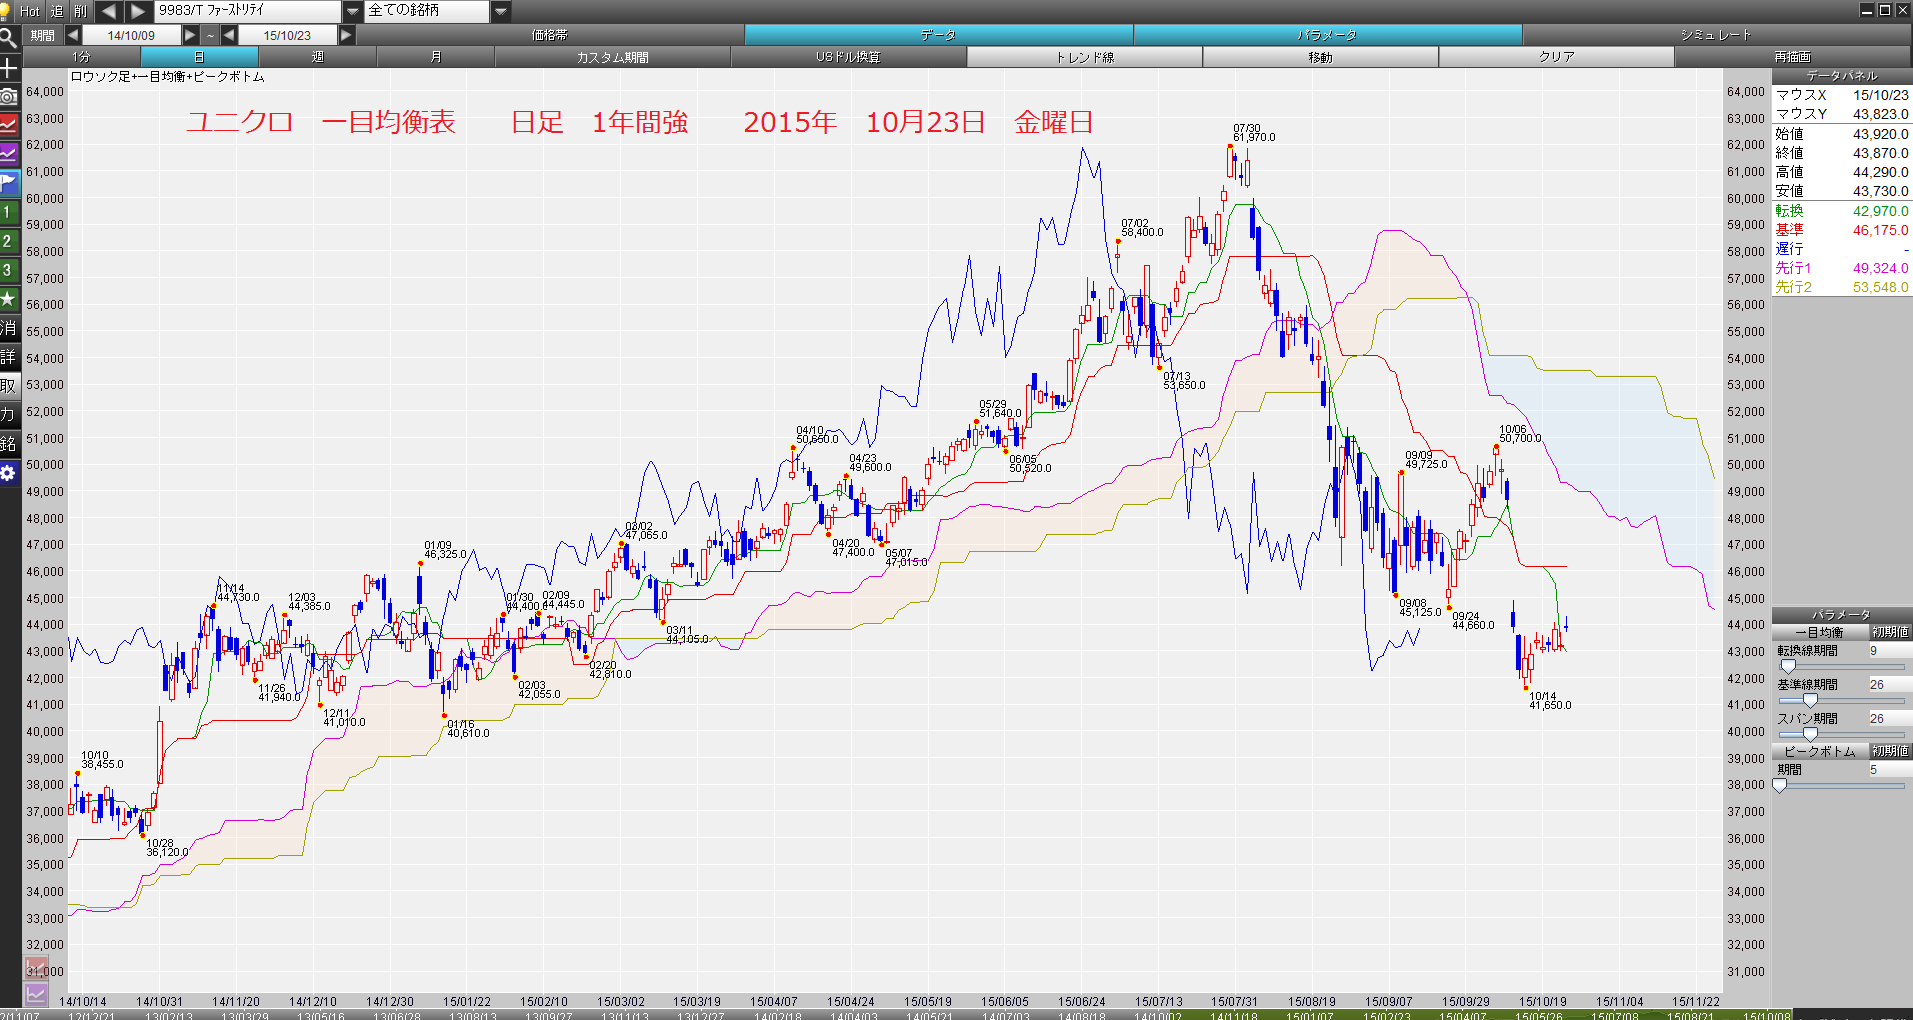
Task: Select the 月 monthly timeframe
Action: 435,57
